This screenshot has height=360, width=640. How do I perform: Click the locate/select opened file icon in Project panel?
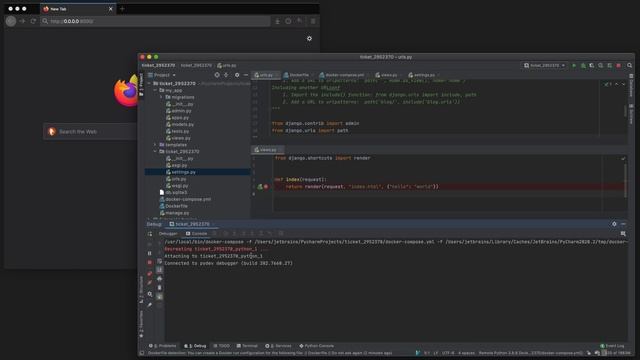point(217,75)
